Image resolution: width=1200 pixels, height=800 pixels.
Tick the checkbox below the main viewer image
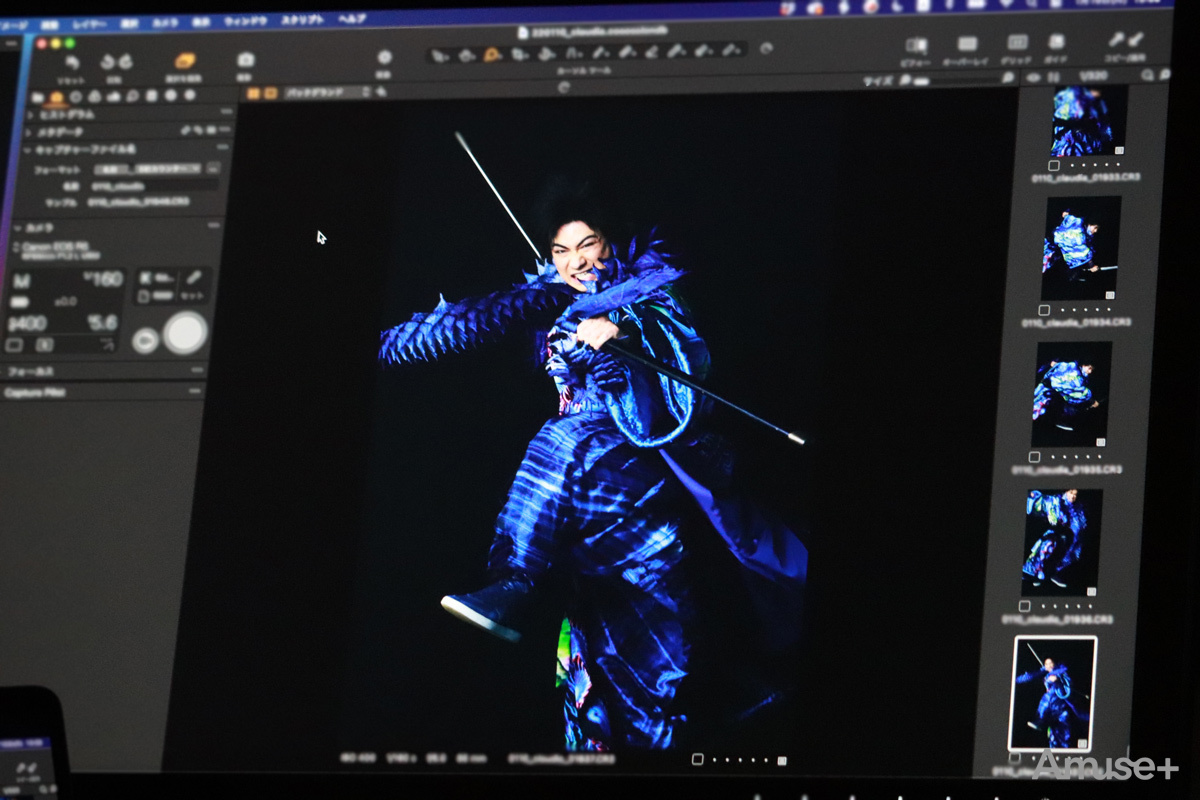click(x=698, y=760)
